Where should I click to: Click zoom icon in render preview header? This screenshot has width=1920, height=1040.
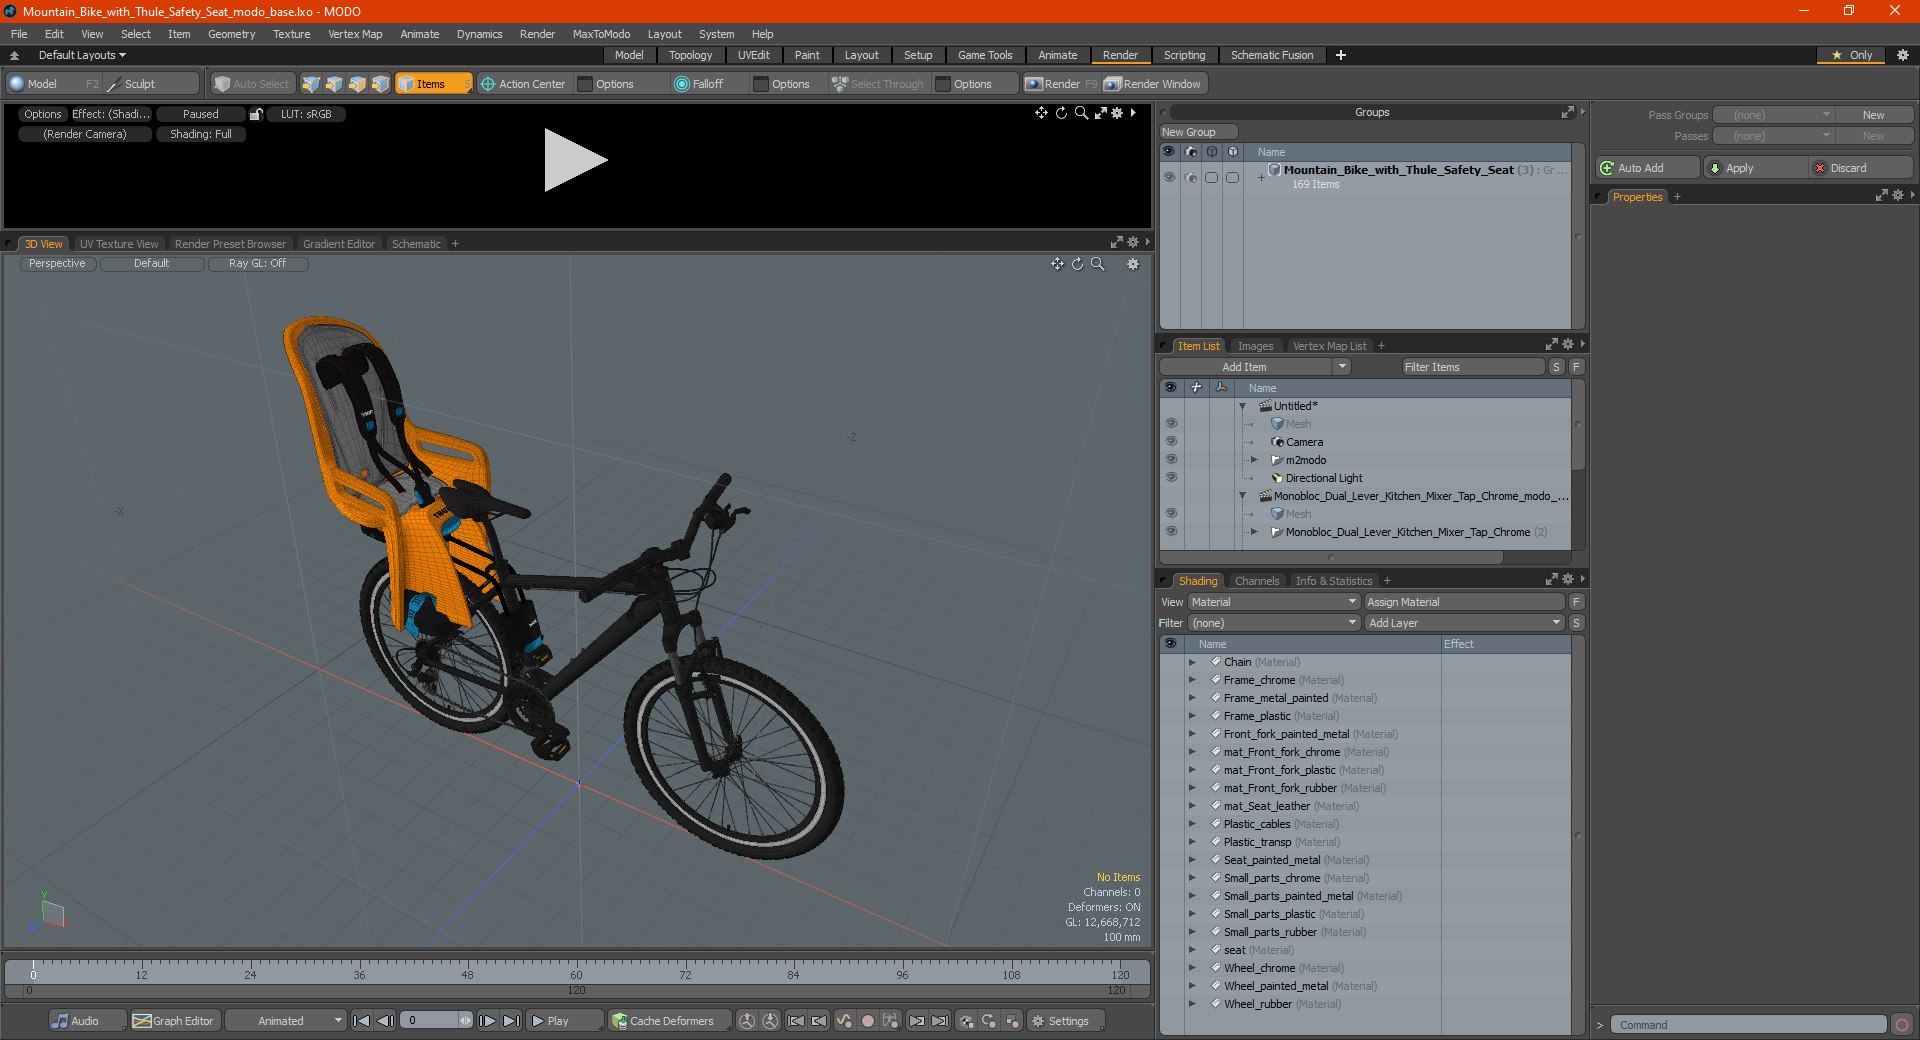[1081, 113]
